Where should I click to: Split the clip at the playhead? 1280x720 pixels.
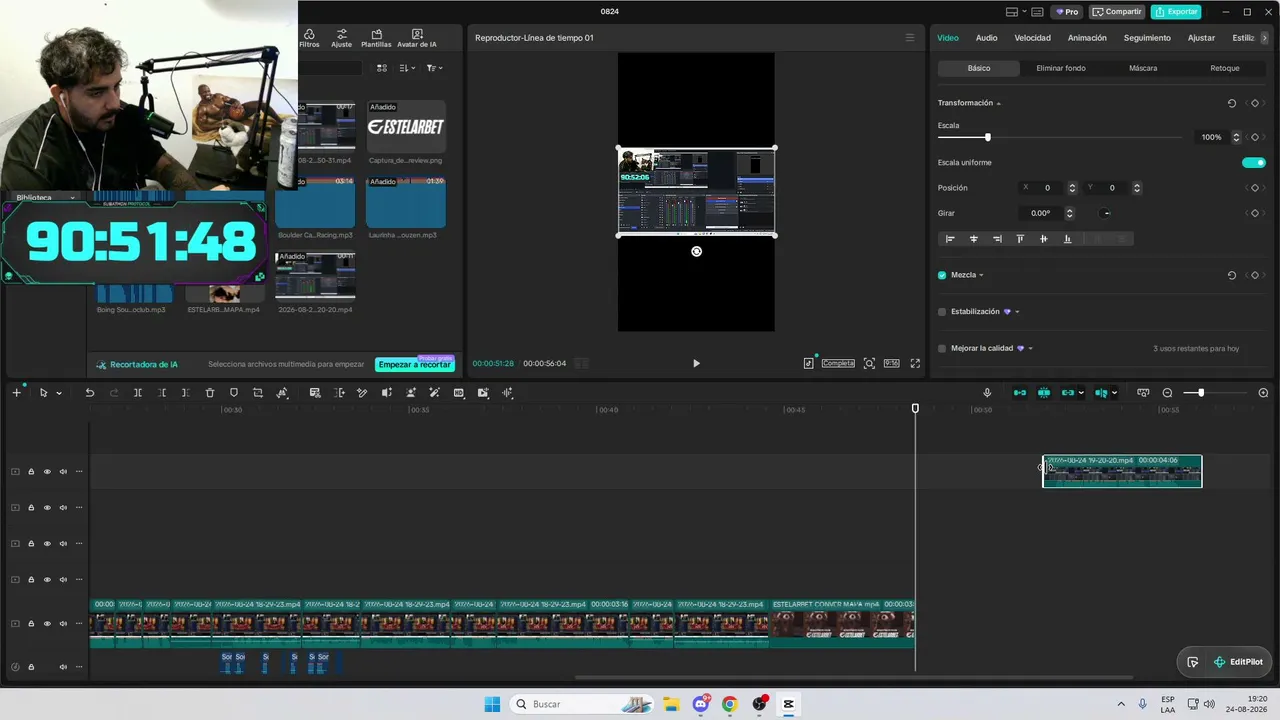(137, 393)
